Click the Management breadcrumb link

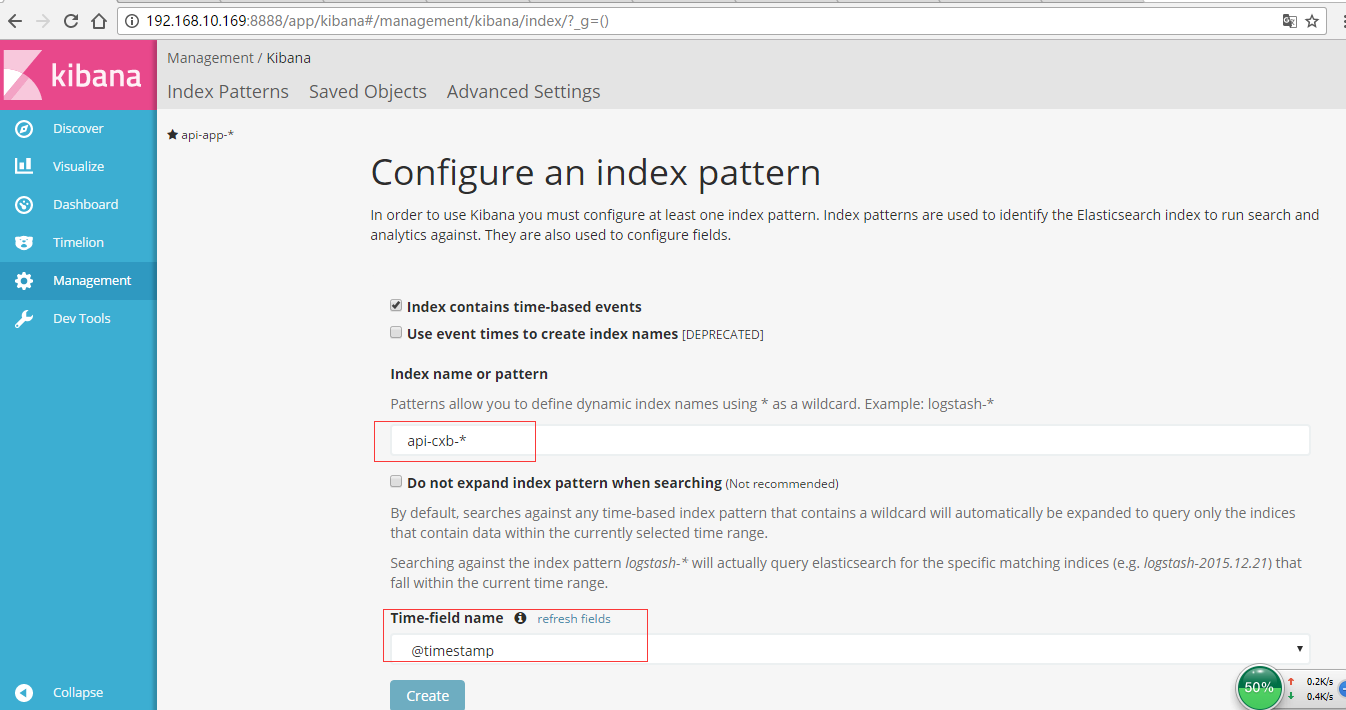point(210,58)
